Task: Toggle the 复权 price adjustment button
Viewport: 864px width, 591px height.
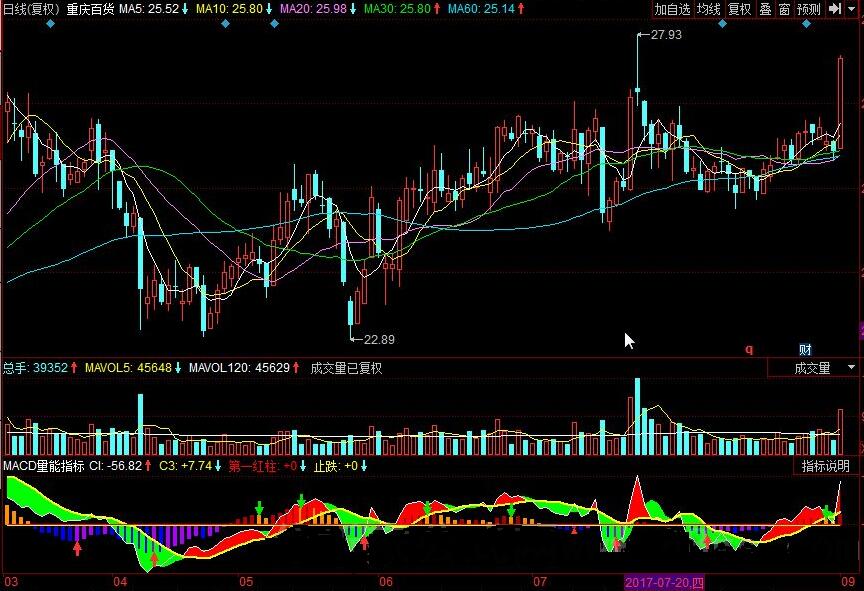Action: [x=739, y=9]
